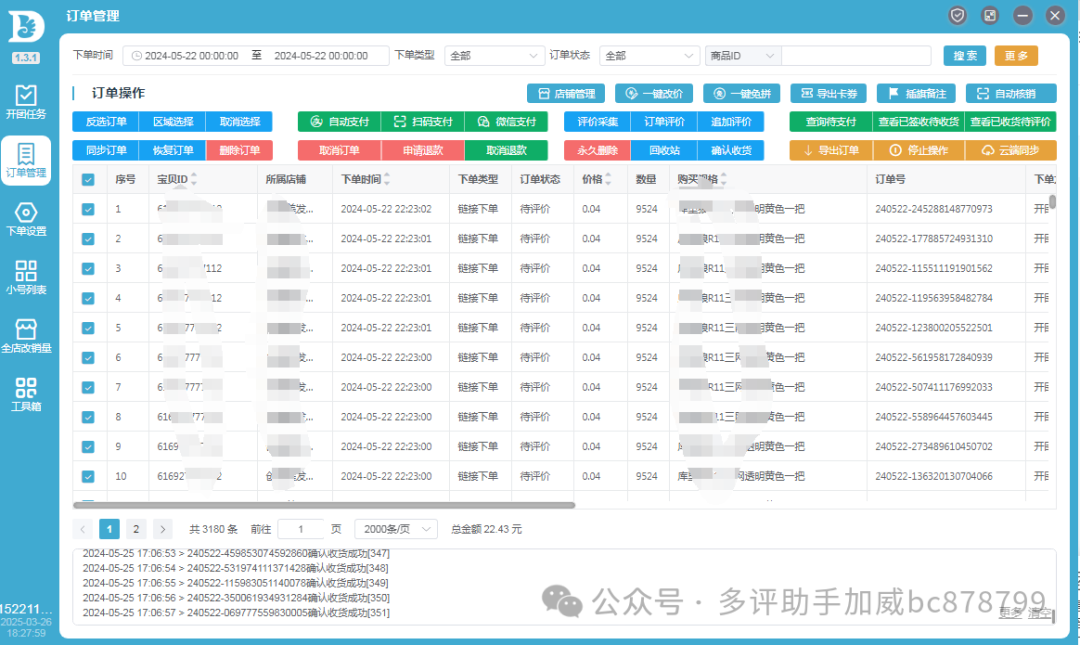Click the 自动支付 button
Screen dimensions: 1080x645
pos(340,121)
